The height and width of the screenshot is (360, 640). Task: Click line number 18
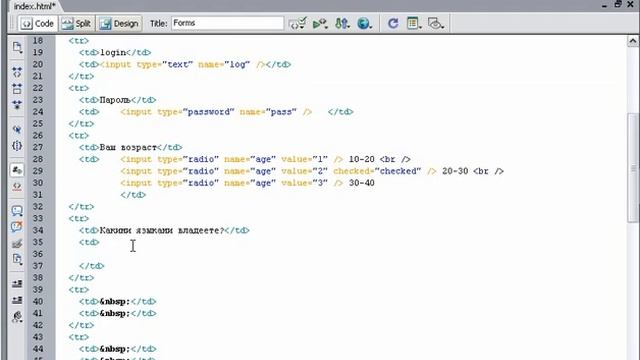click(38, 40)
